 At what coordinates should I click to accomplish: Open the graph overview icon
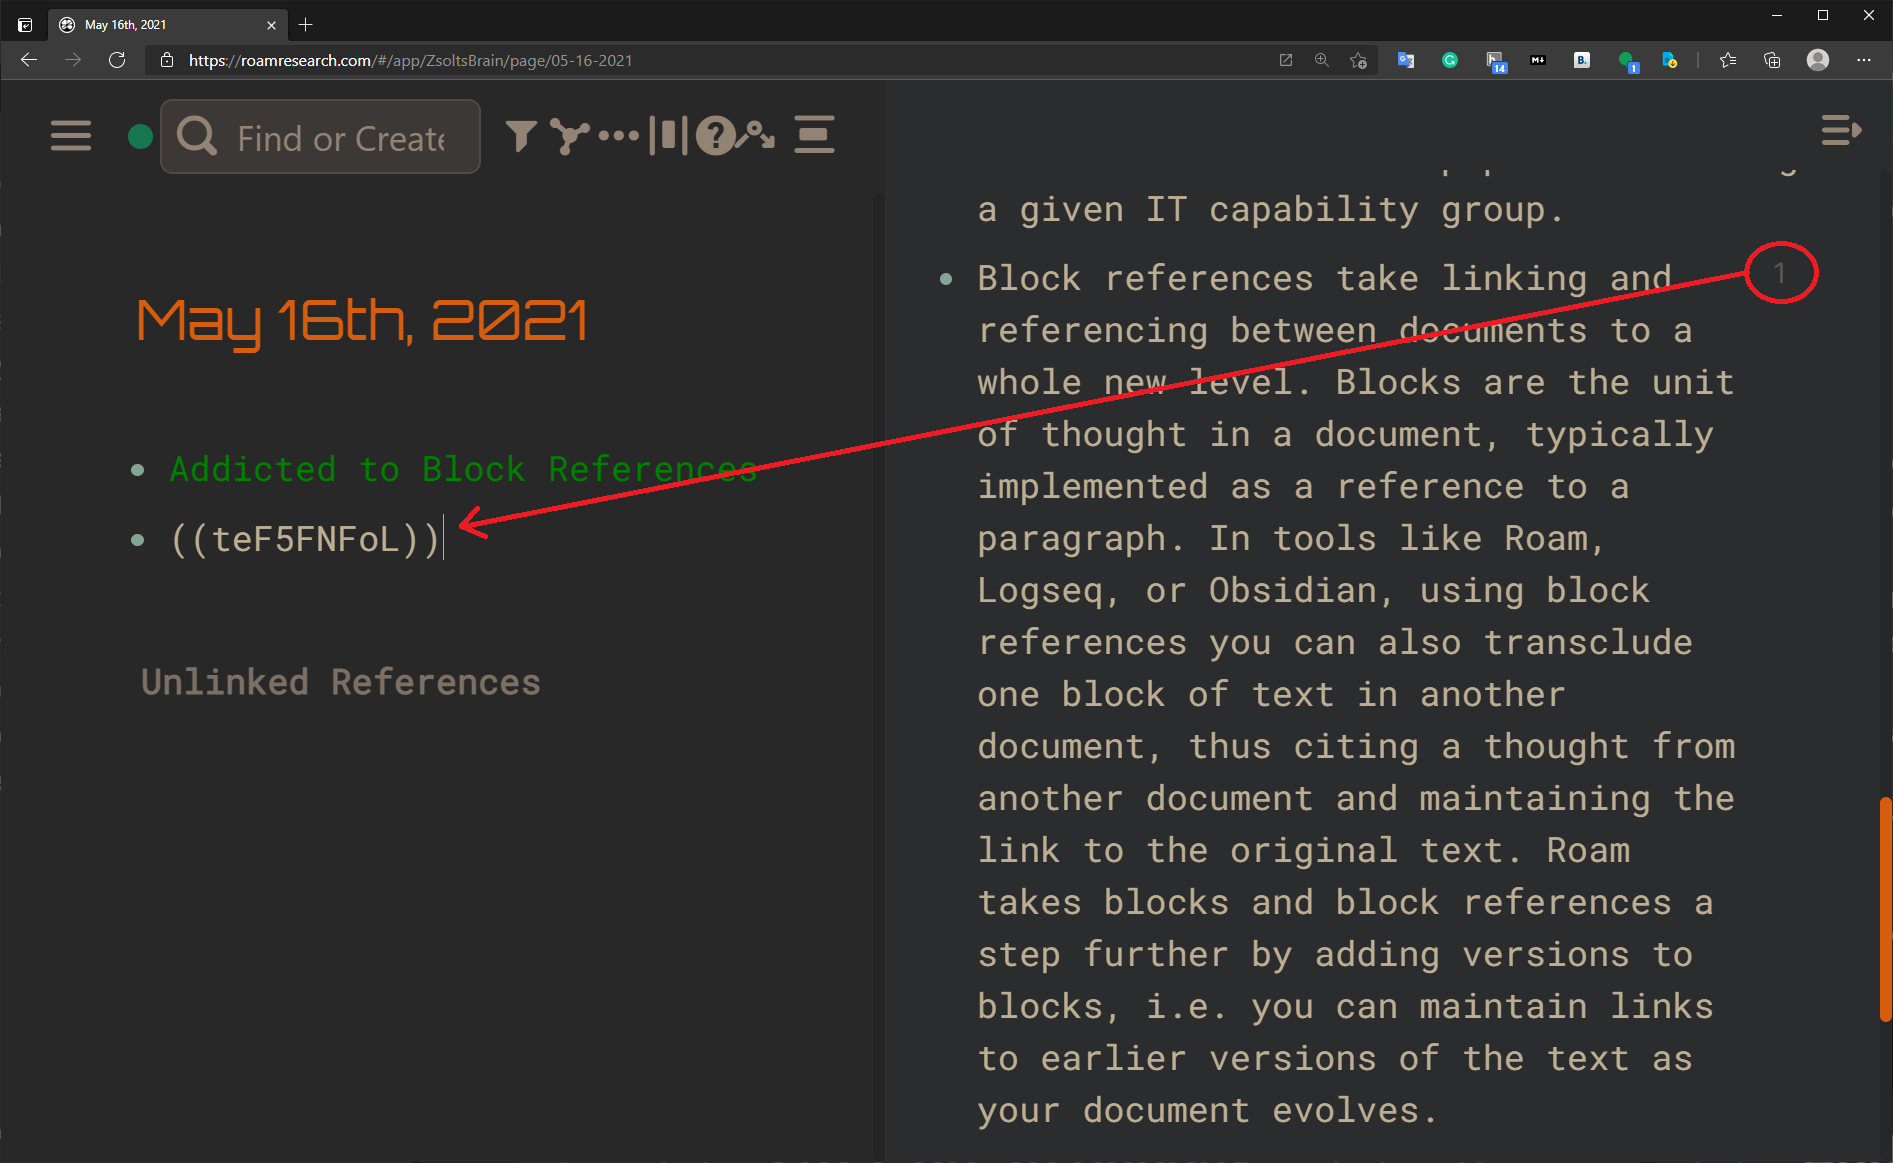click(568, 136)
